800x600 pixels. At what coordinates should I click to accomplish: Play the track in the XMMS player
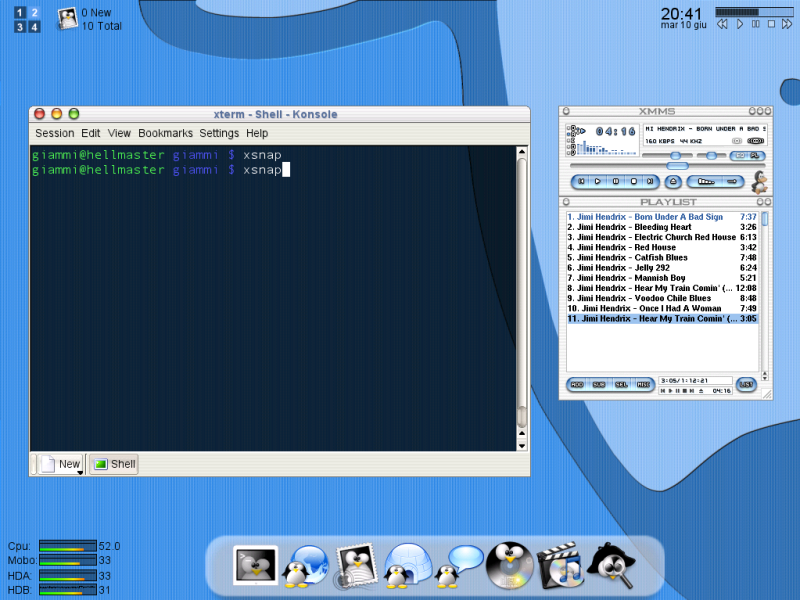point(597,181)
